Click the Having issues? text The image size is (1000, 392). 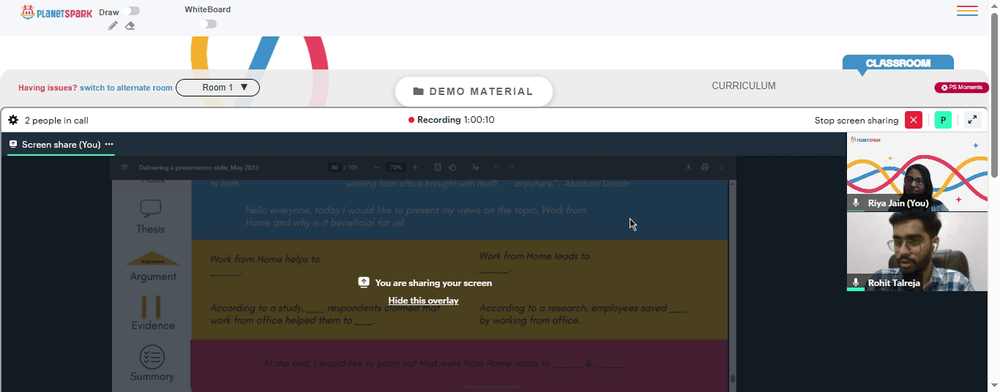[x=48, y=88]
